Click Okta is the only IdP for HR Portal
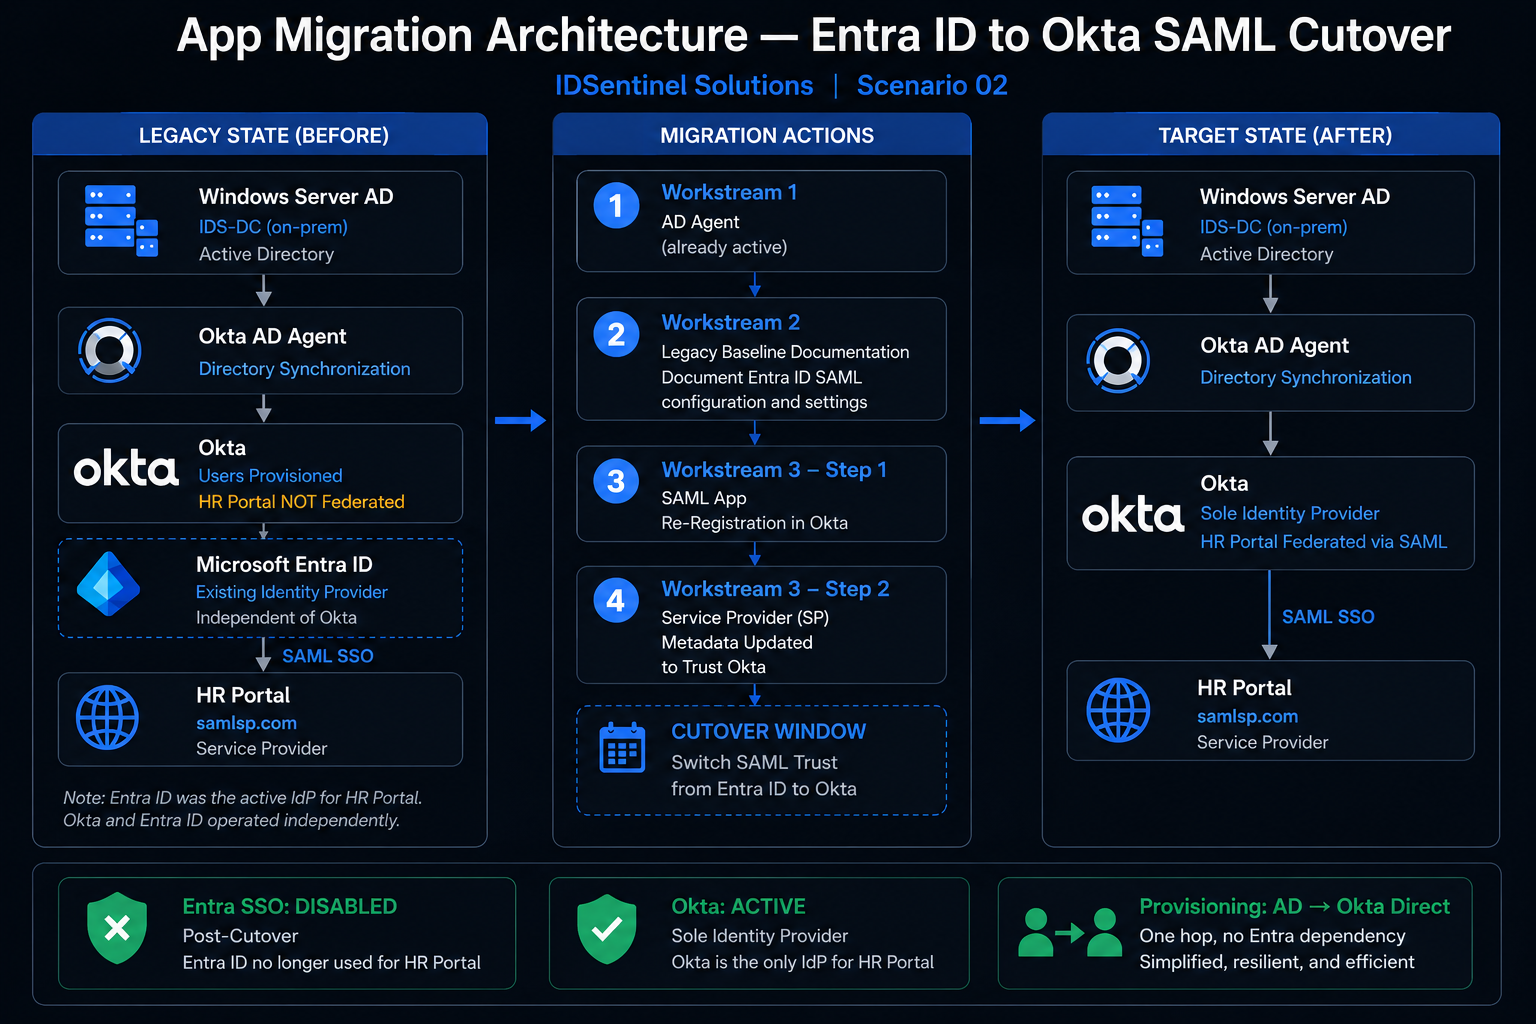The height and width of the screenshot is (1024, 1536). click(802, 962)
